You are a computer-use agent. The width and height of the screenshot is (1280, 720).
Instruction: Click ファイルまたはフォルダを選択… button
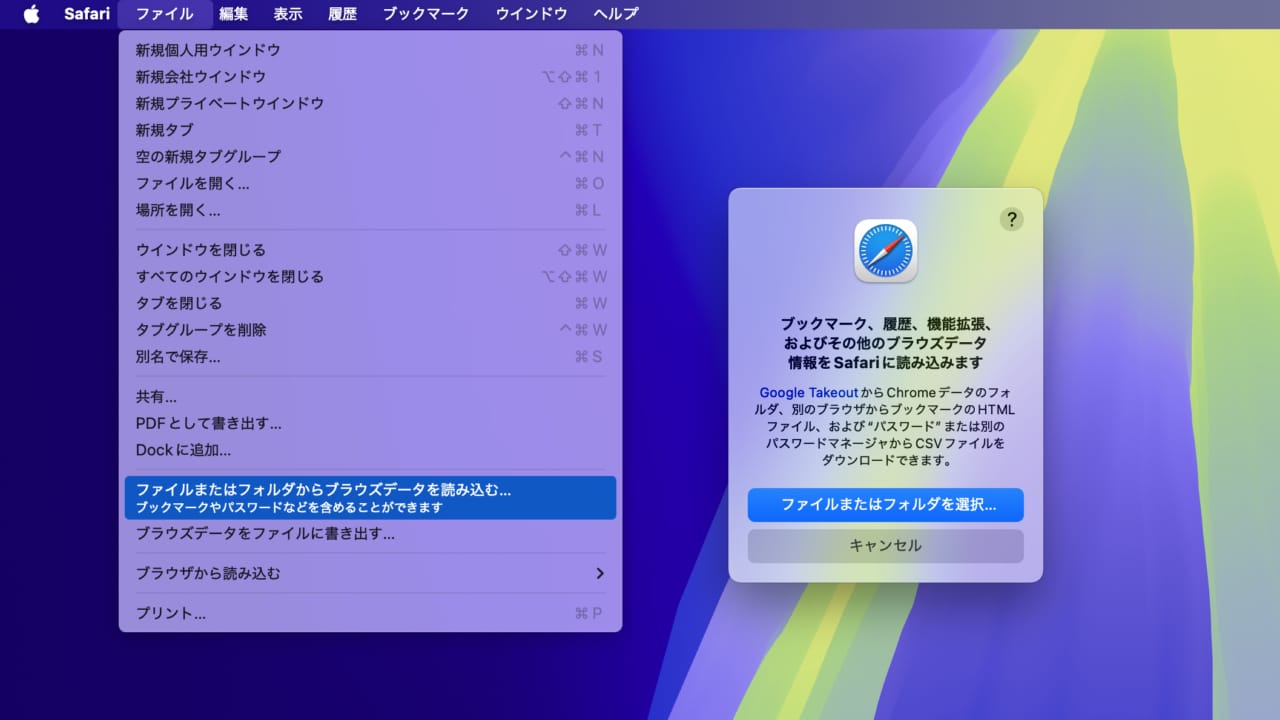tap(885, 505)
